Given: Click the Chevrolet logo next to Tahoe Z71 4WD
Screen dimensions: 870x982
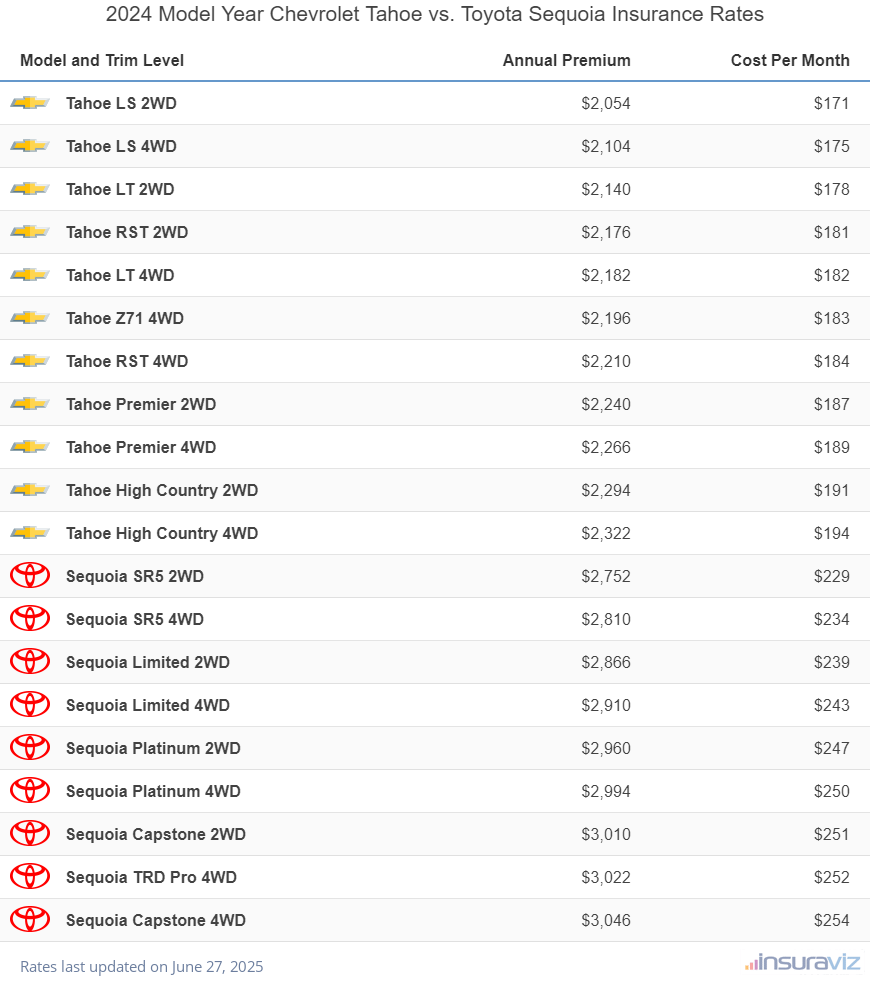Looking at the screenshot, I should click(x=30, y=318).
